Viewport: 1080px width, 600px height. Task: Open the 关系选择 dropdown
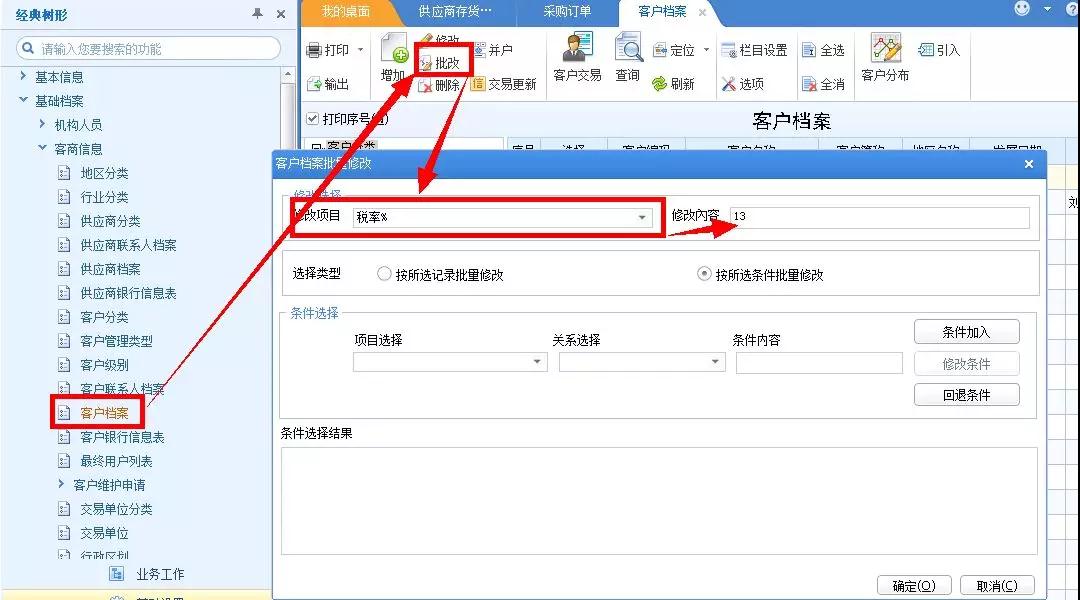716,362
